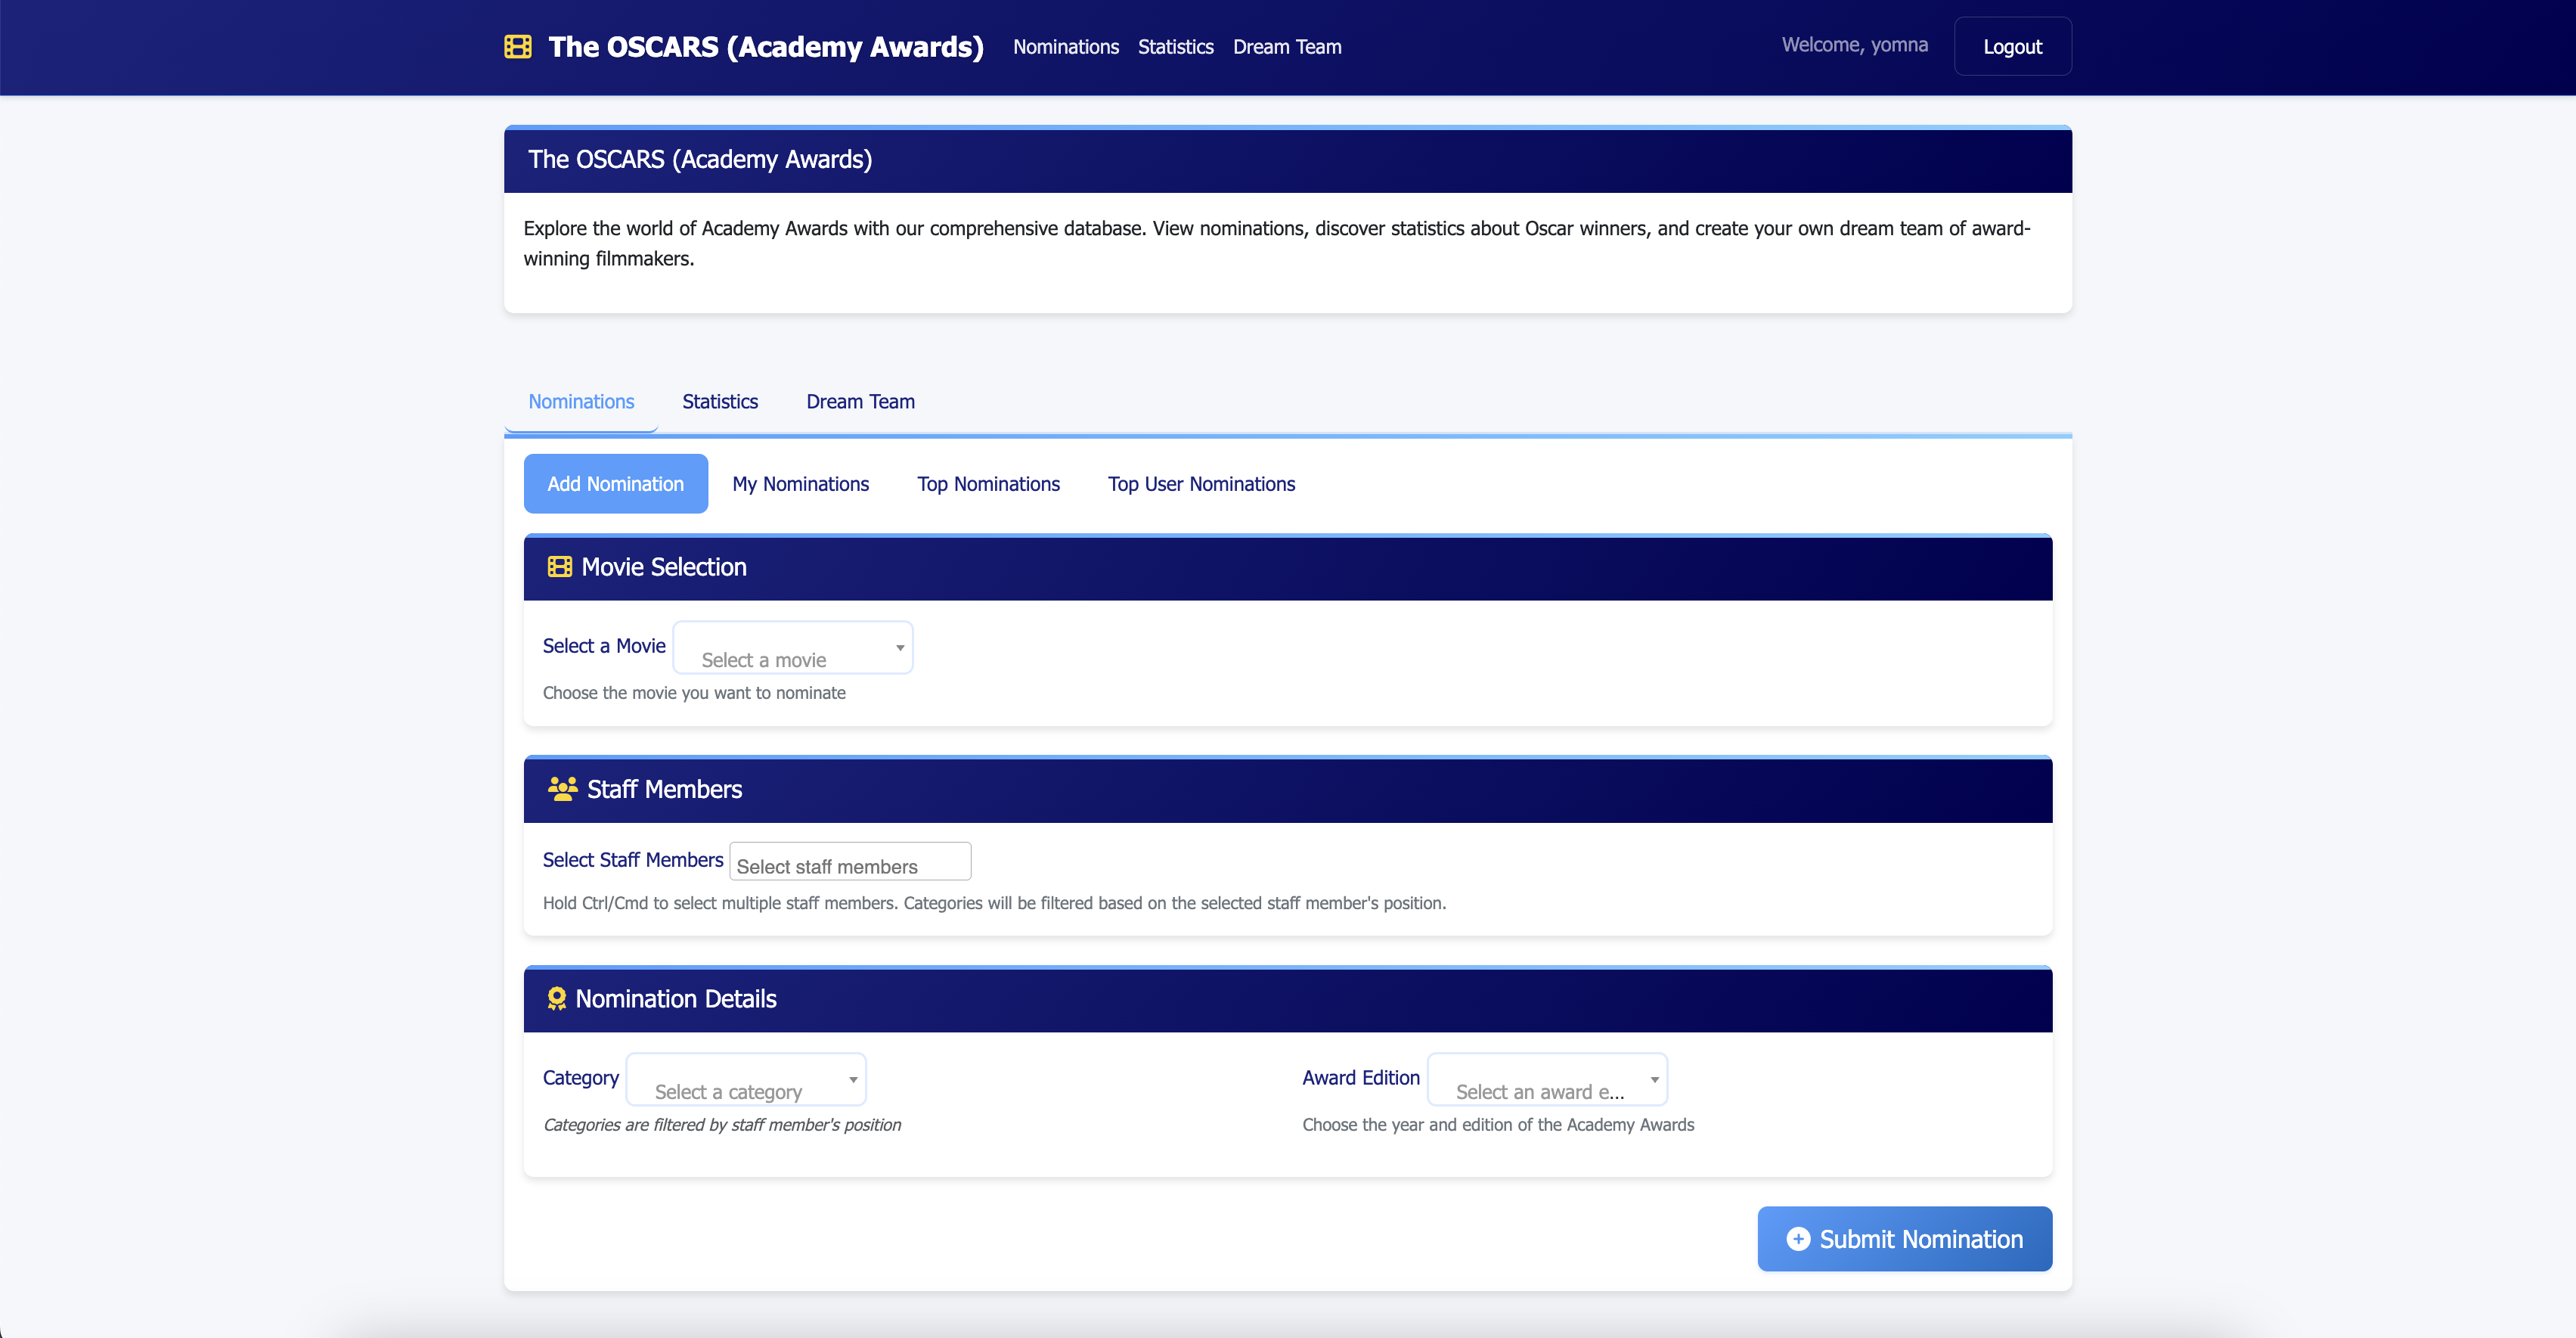The height and width of the screenshot is (1338, 2576).
Task: Open the Add Nomination sub-tab
Action: click(616, 484)
